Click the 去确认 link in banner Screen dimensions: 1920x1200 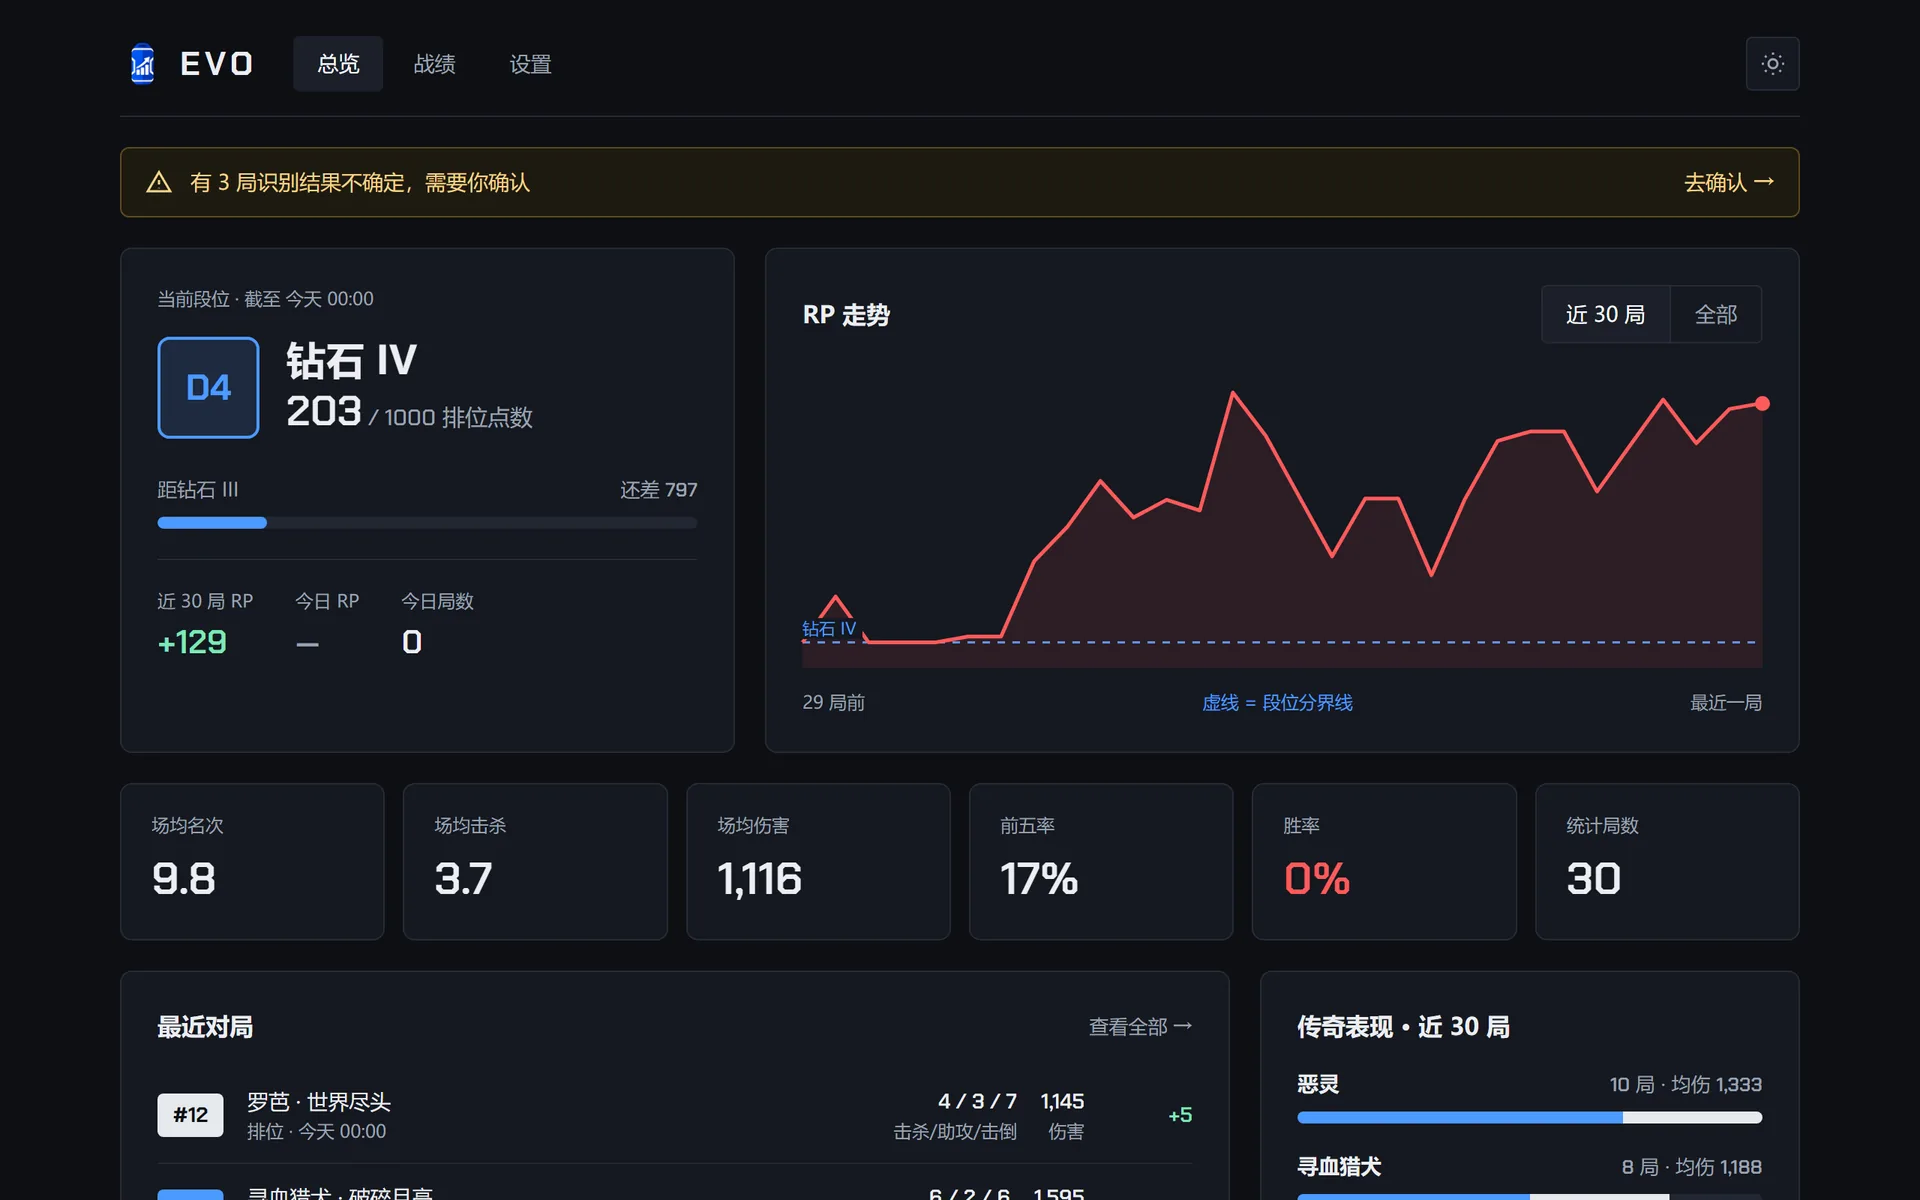(1729, 182)
